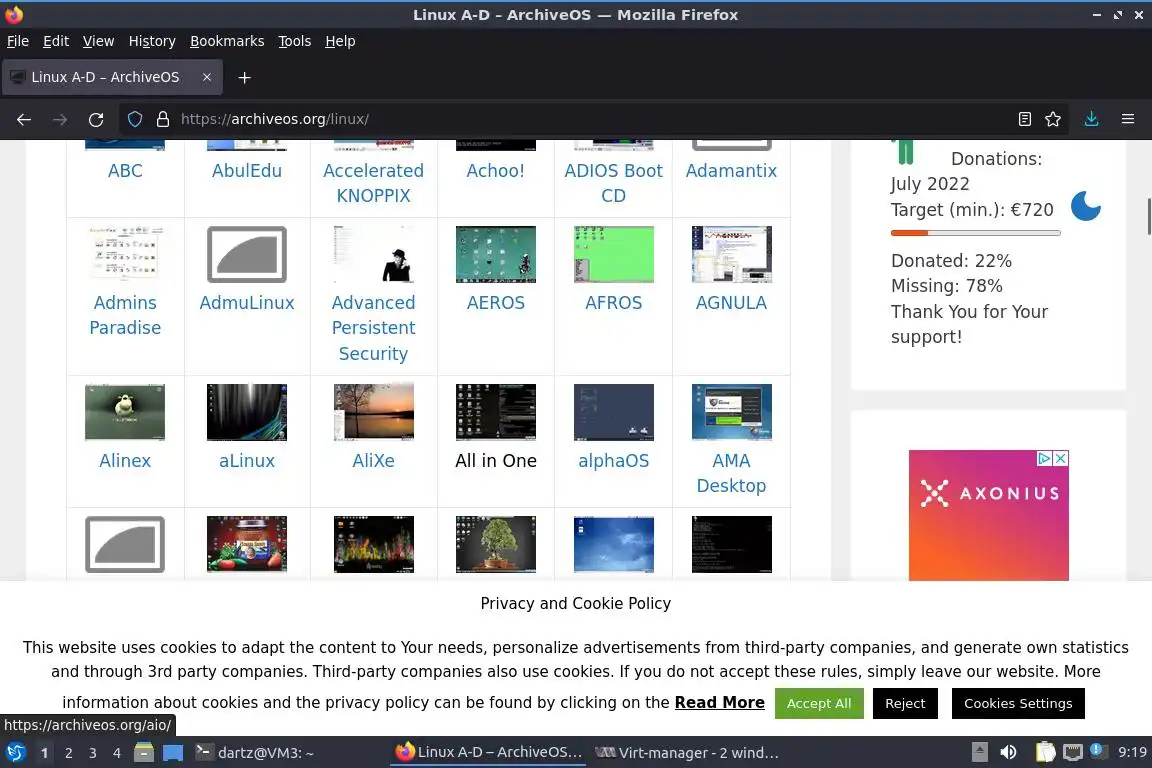Viewport: 1152px width, 768px height.
Task: Click the eject removable media tray icon
Action: (979, 752)
